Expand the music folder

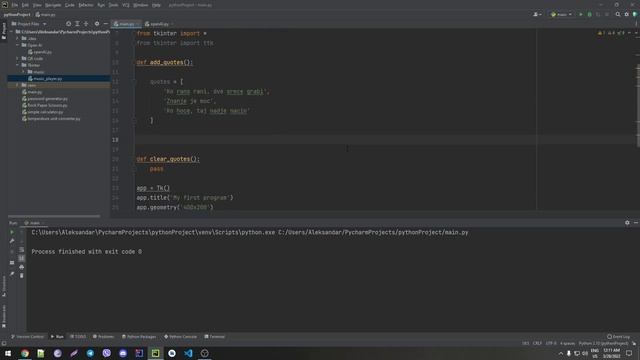tap(24, 72)
